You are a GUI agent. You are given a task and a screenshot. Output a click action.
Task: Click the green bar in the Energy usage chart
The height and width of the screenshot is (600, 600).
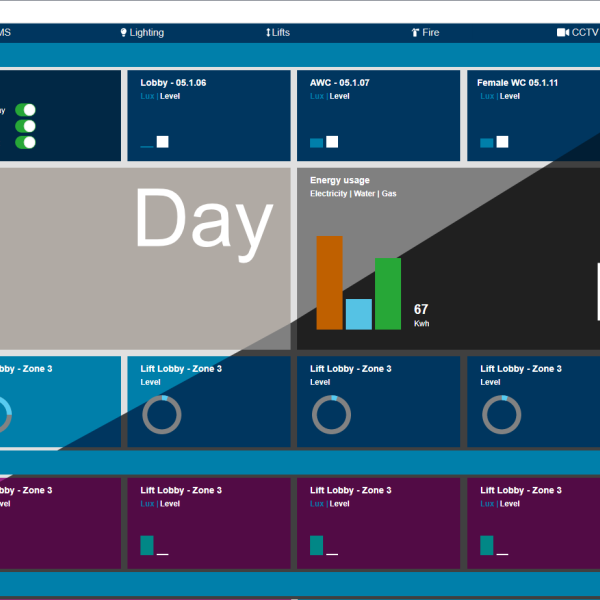(x=388, y=294)
